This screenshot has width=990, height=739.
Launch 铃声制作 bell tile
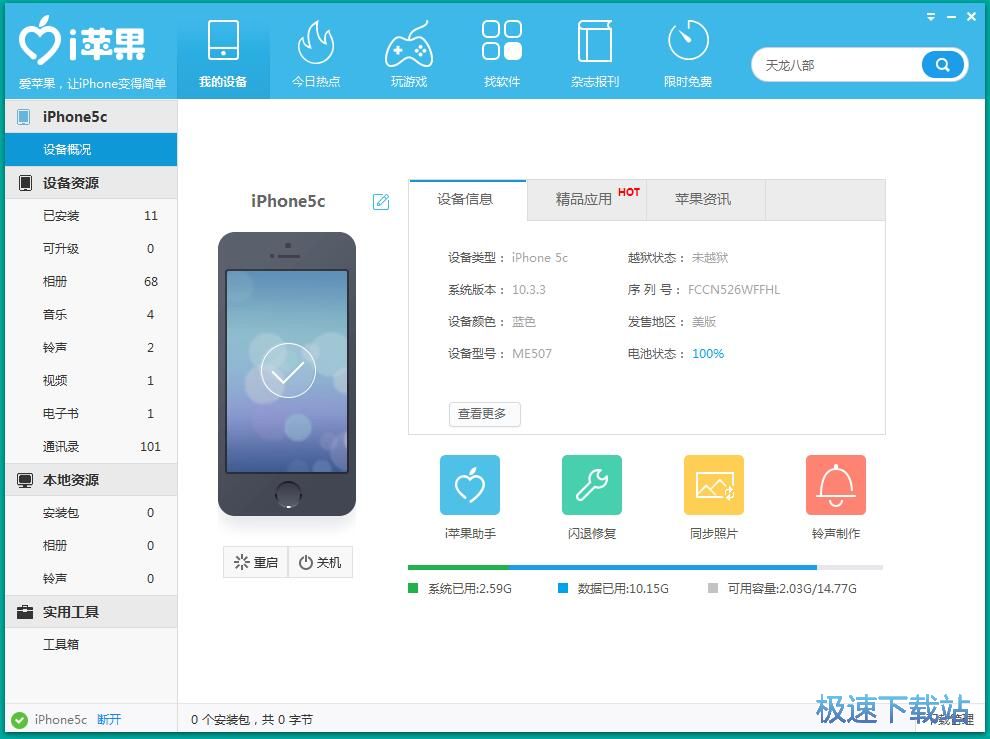pyautogui.click(x=836, y=485)
